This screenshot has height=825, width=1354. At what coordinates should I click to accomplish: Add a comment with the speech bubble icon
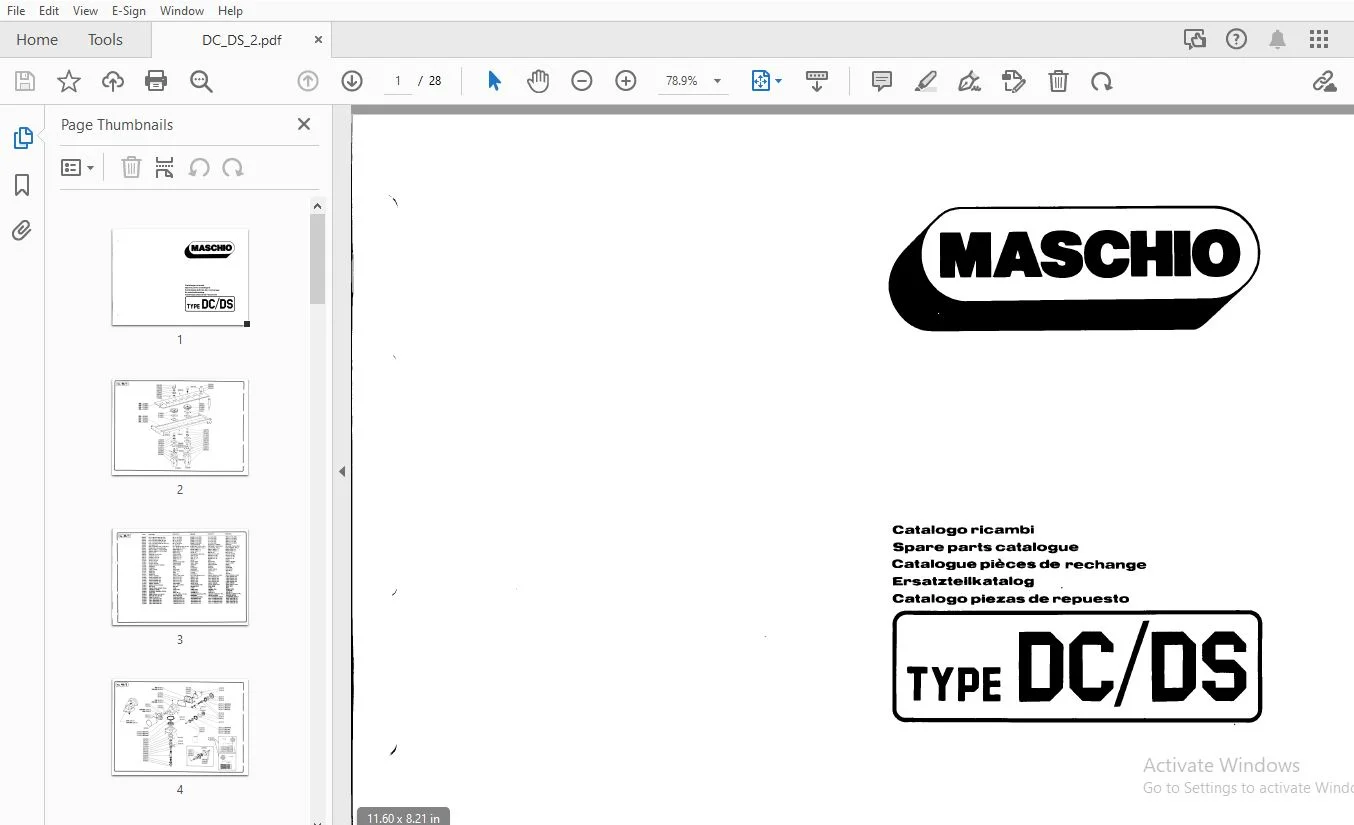[882, 81]
